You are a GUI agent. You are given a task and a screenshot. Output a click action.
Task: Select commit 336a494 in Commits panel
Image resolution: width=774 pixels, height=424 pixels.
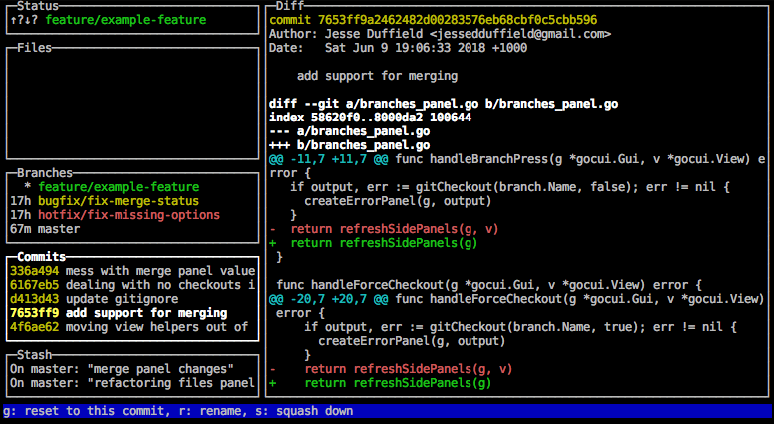point(130,270)
